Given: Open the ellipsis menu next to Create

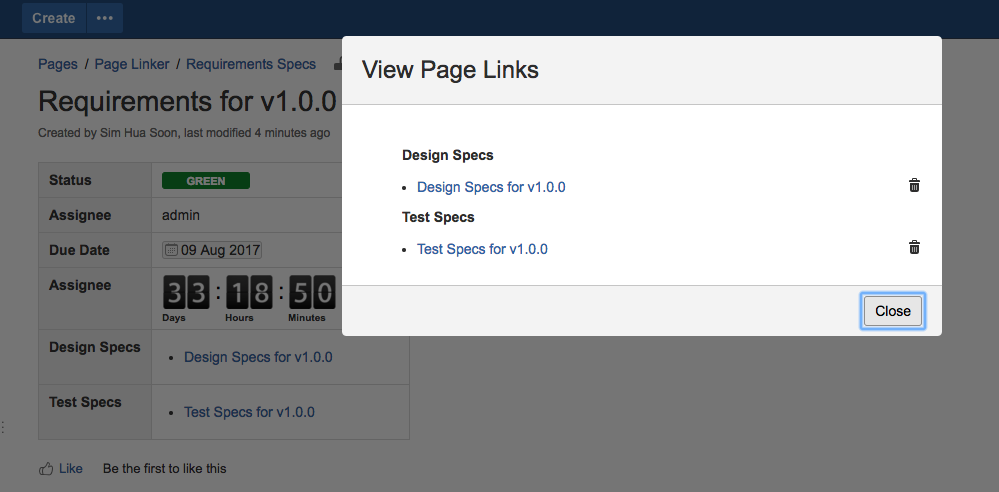Looking at the screenshot, I should click(x=105, y=18).
